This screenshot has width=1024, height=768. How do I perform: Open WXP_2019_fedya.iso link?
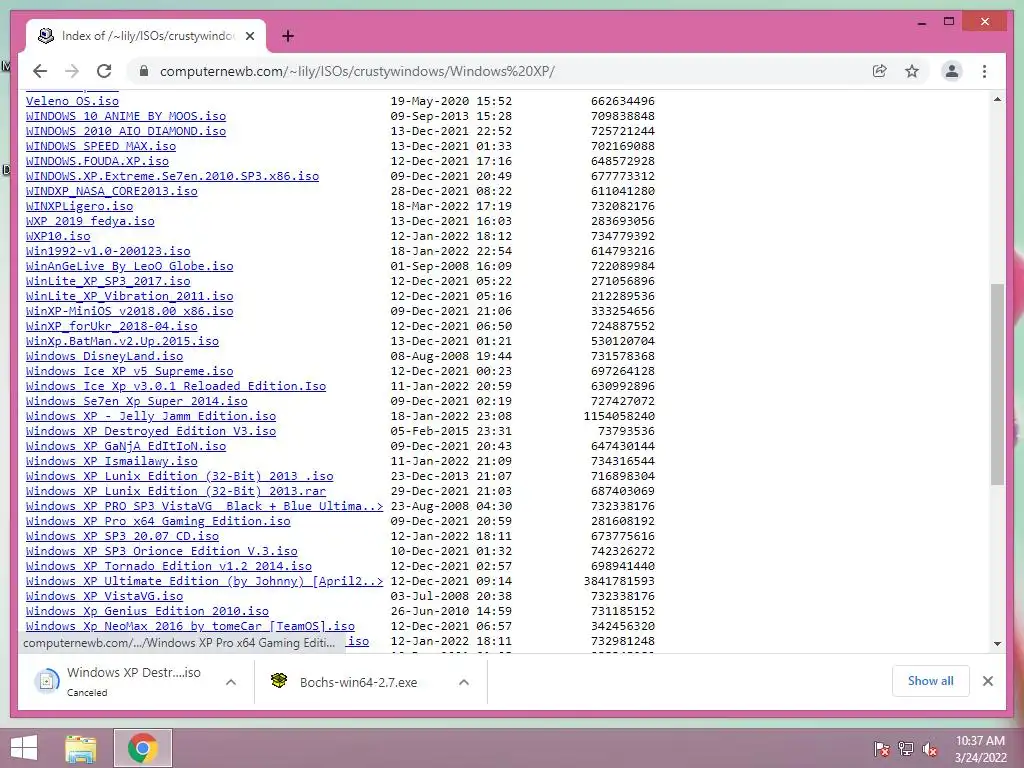click(90, 221)
